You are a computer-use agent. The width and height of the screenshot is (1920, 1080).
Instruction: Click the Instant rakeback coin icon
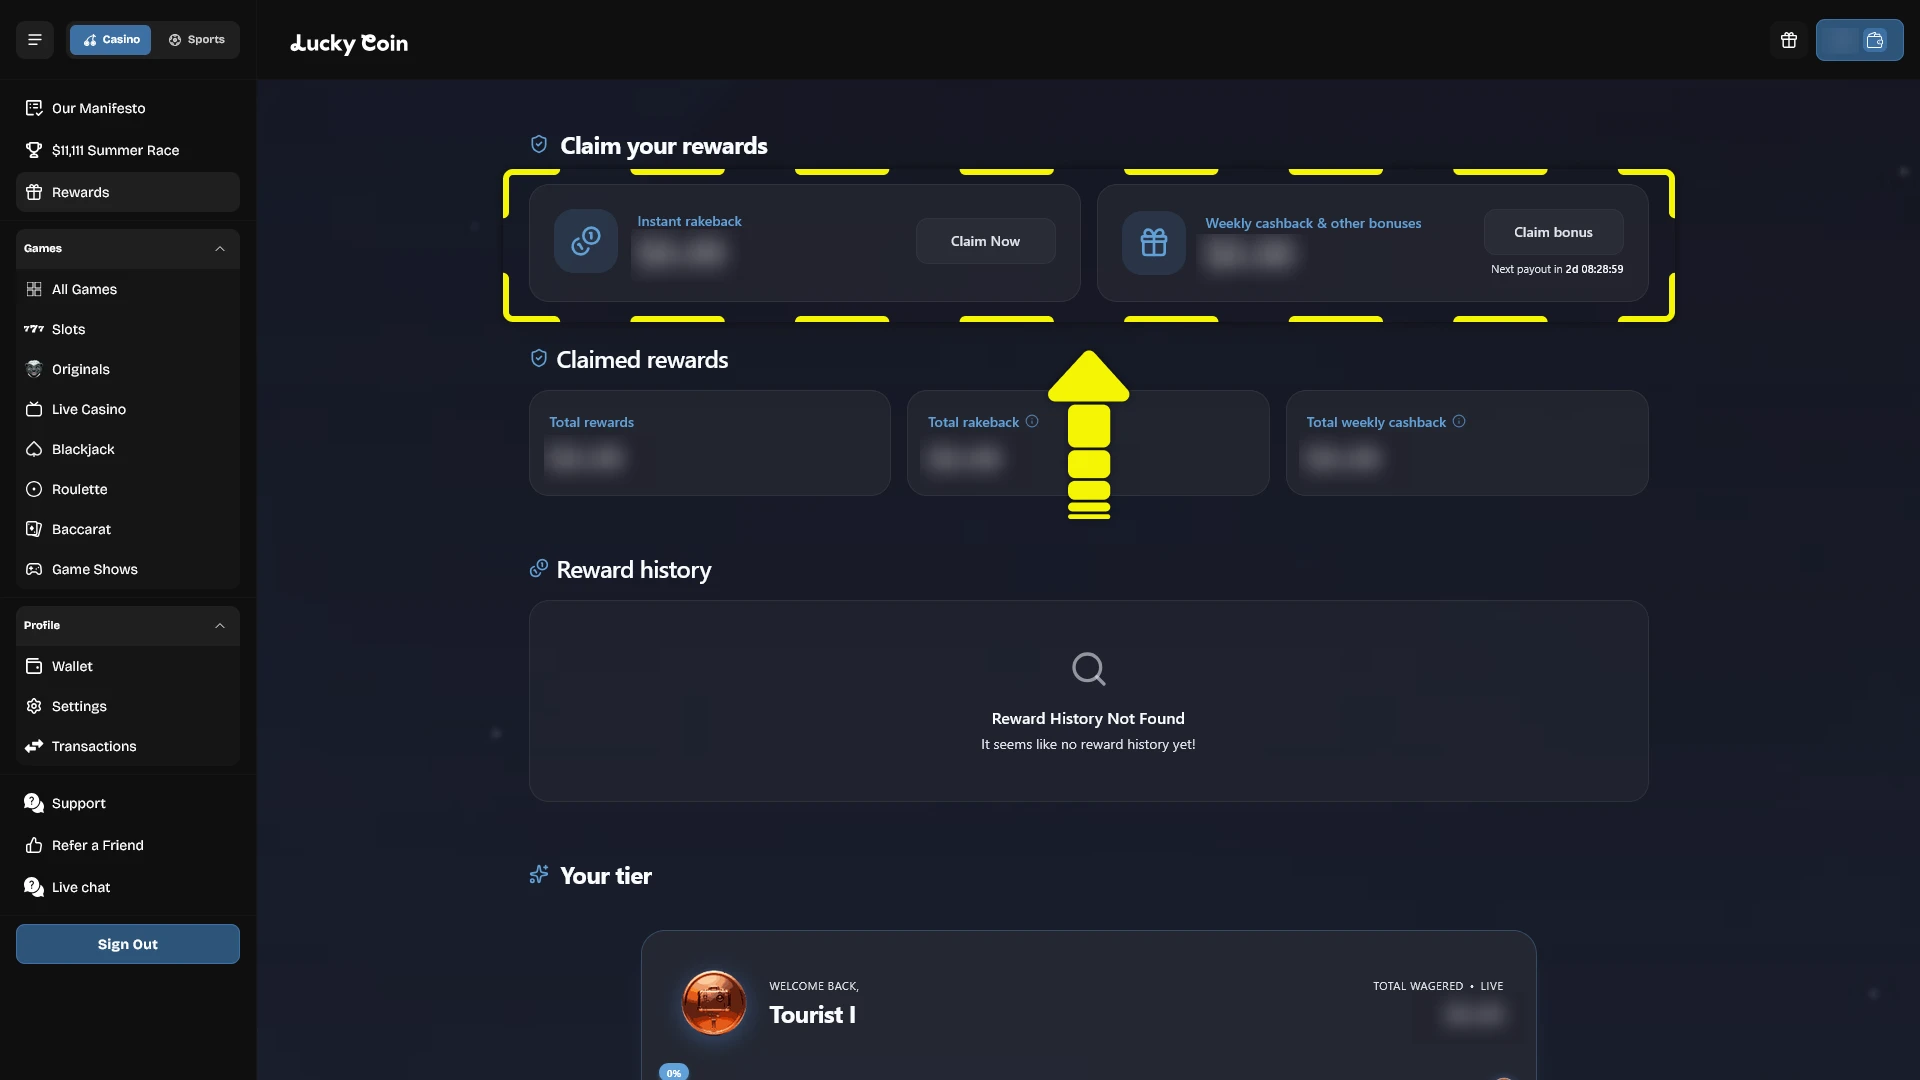[x=586, y=241]
